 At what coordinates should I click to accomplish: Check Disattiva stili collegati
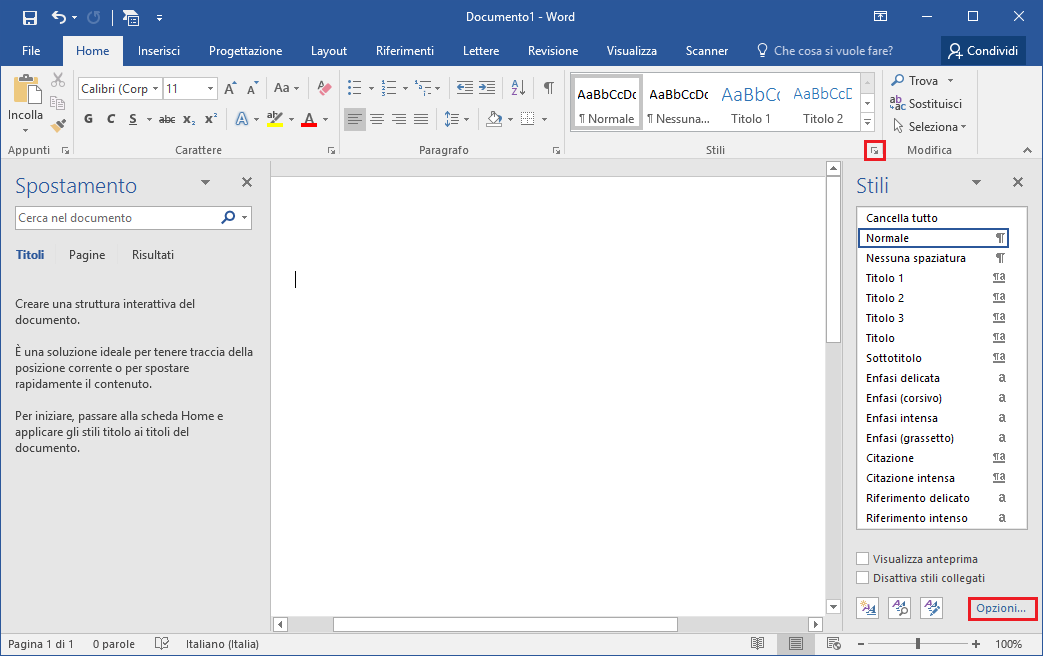pos(864,577)
